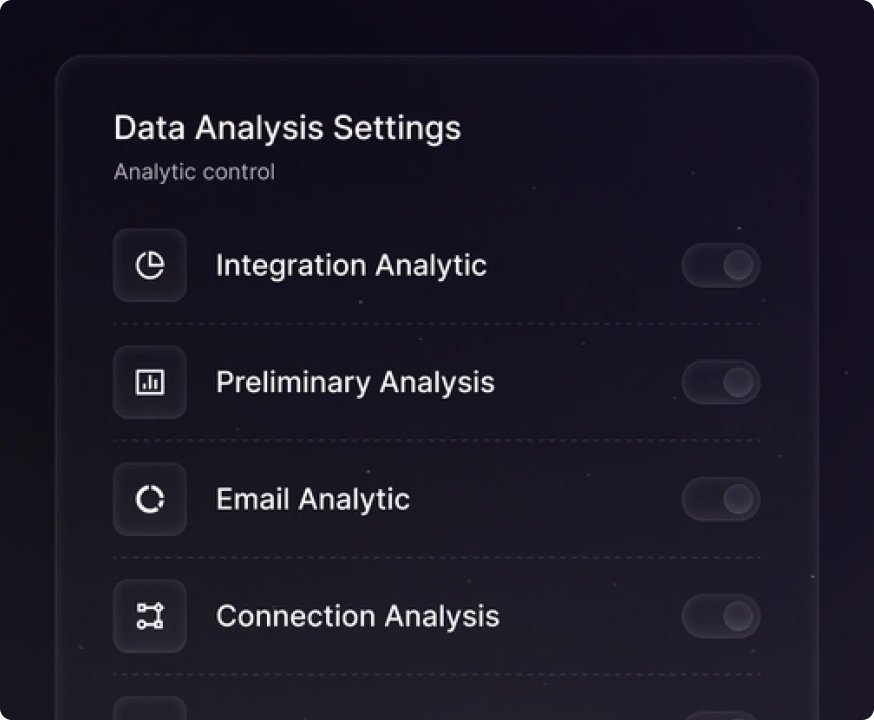The image size is (874, 720).
Task: Click the Preliminary Analysis bar chart icon
Action: [150, 382]
